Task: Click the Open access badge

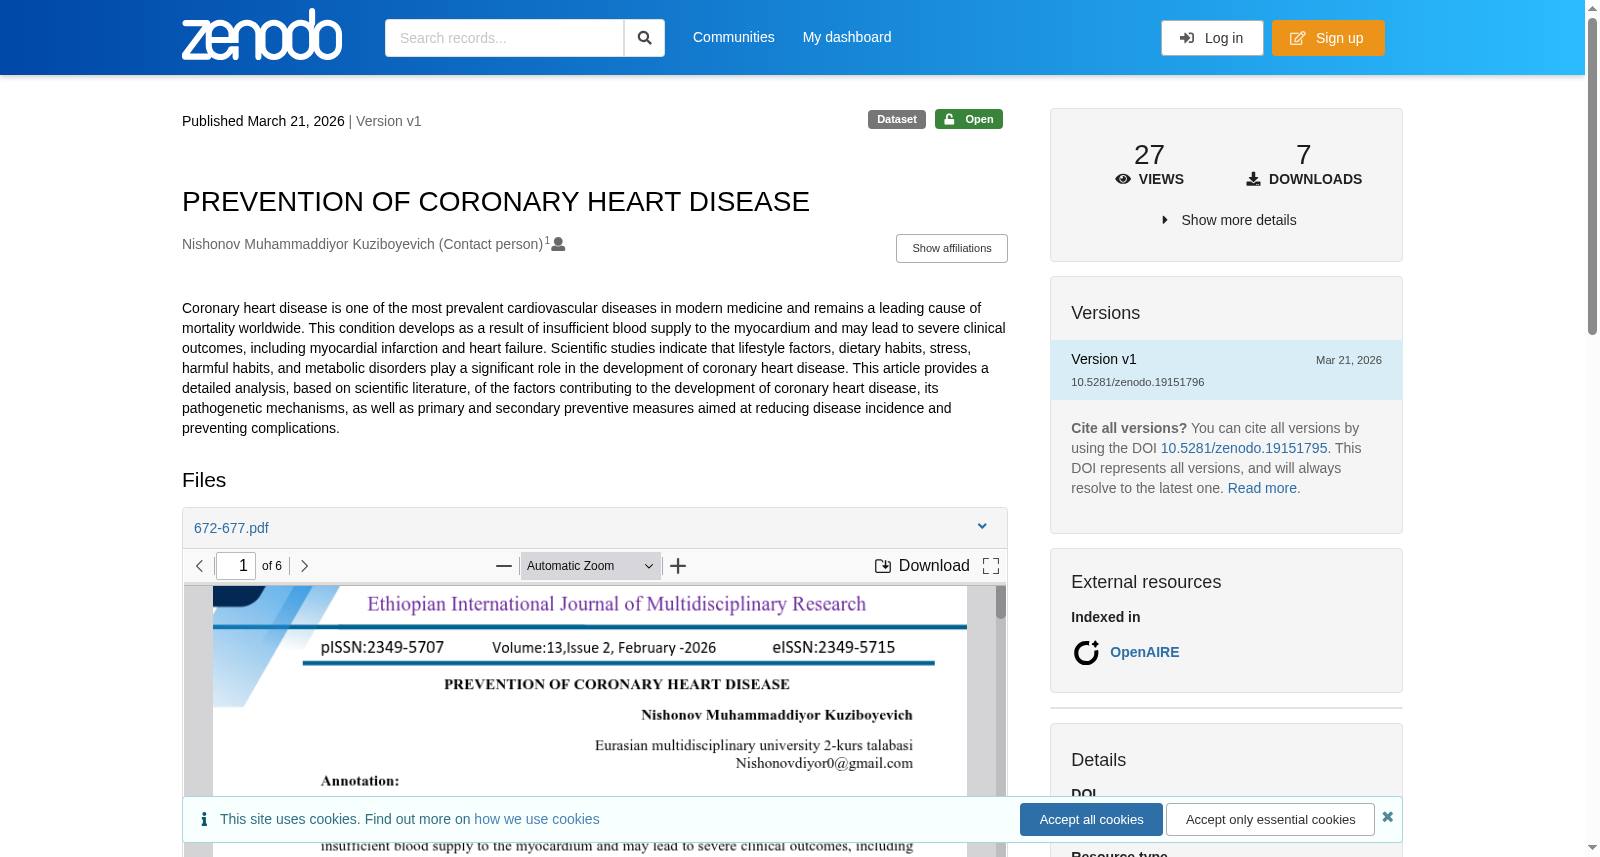Action: [969, 119]
